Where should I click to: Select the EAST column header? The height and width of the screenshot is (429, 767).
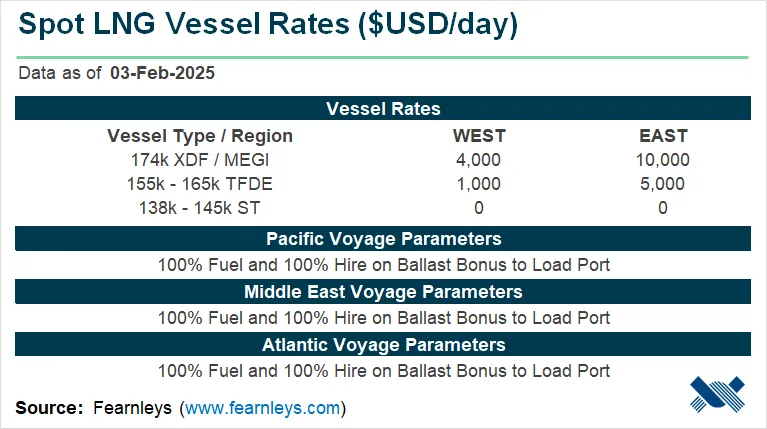coord(664,135)
